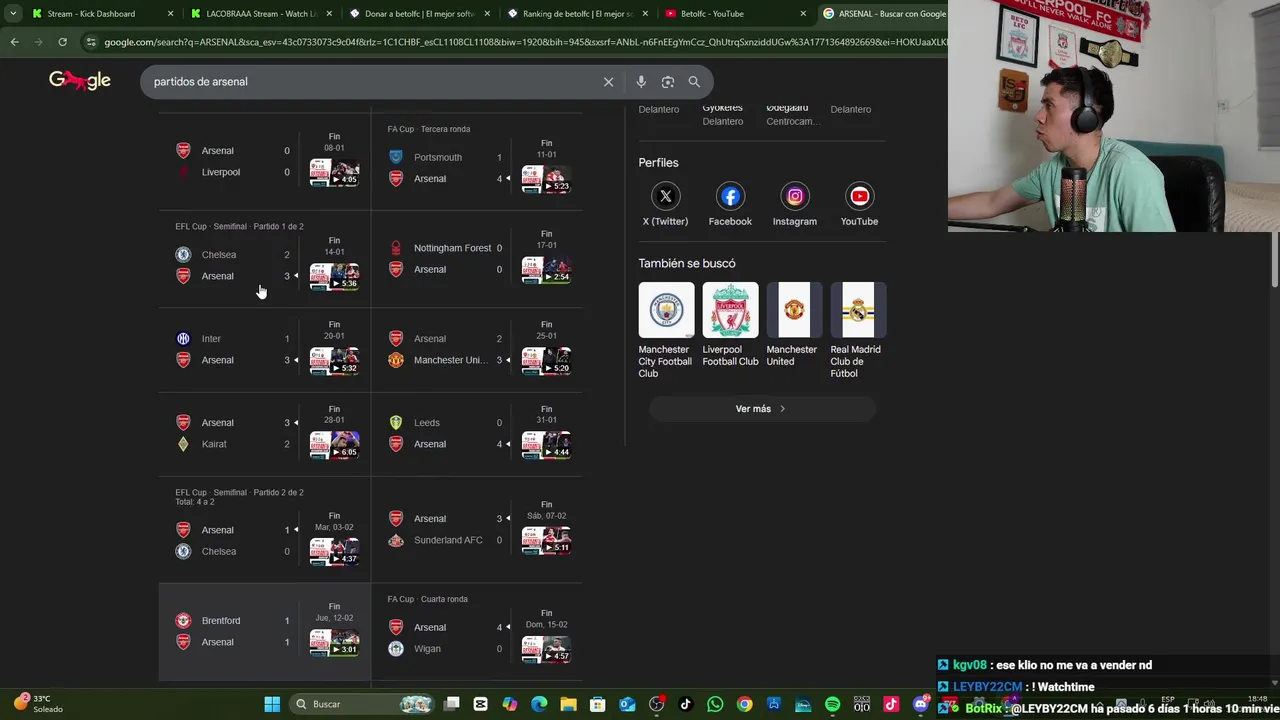Expand 'Ver más' related searches

[762, 409]
